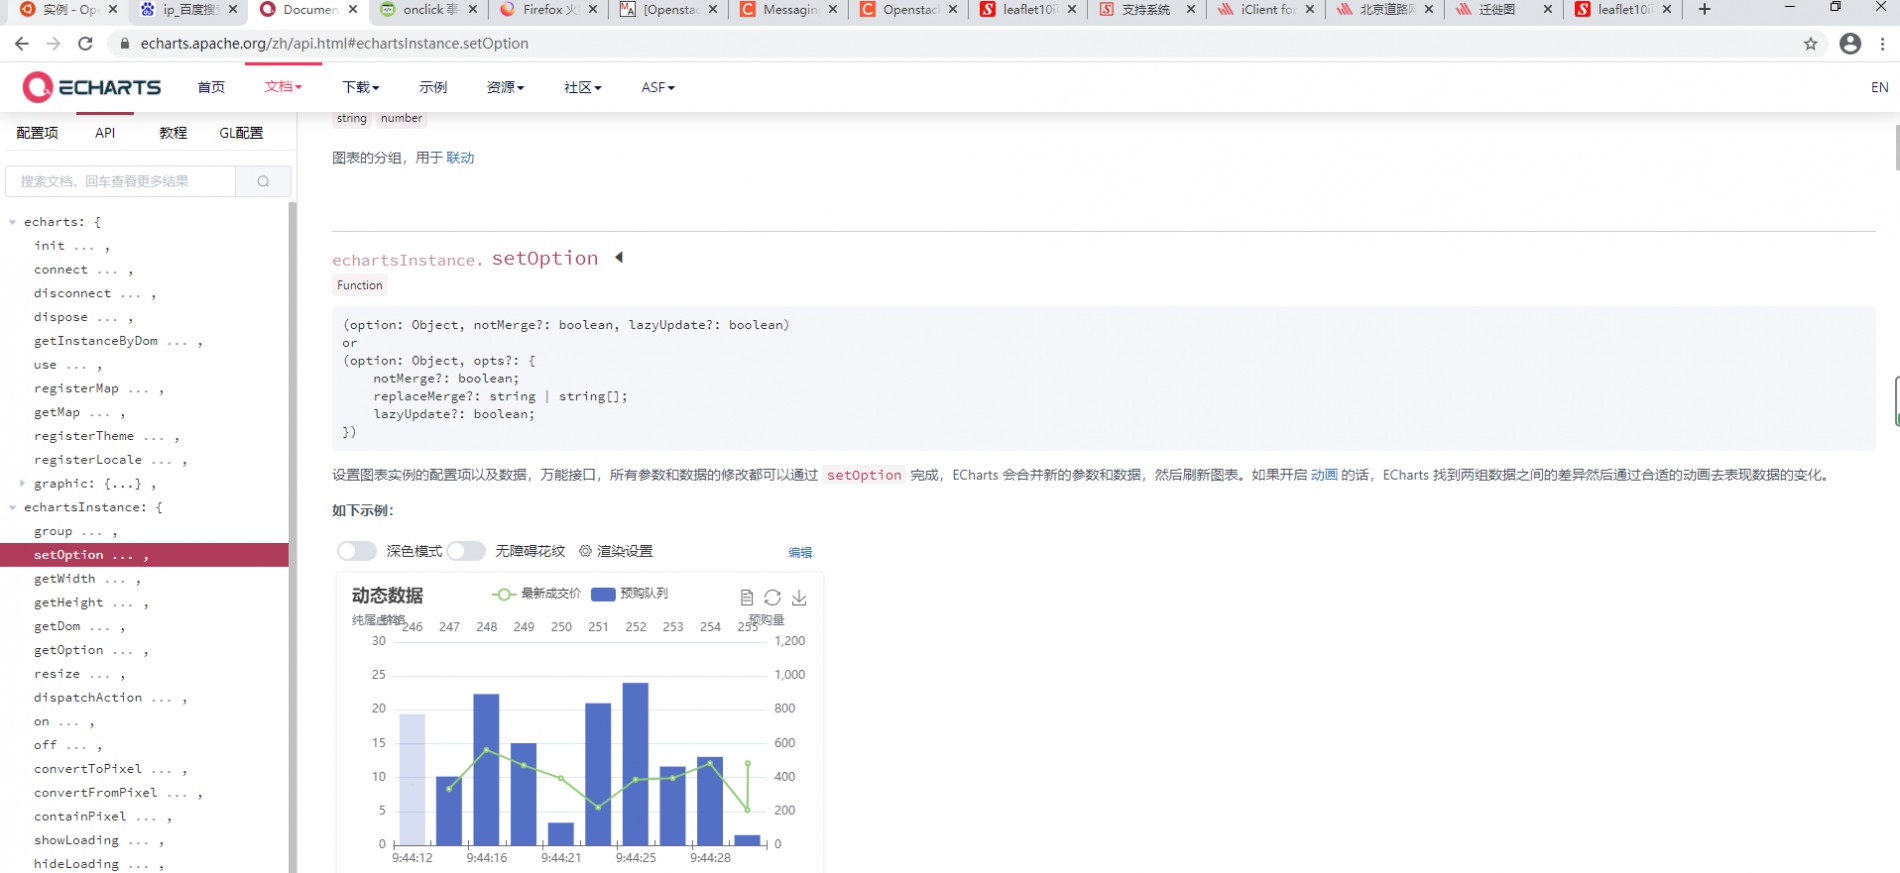The height and width of the screenshot is (873, 1900).
Task: Follow the 联动 link
Action: [x=460, y=158]
